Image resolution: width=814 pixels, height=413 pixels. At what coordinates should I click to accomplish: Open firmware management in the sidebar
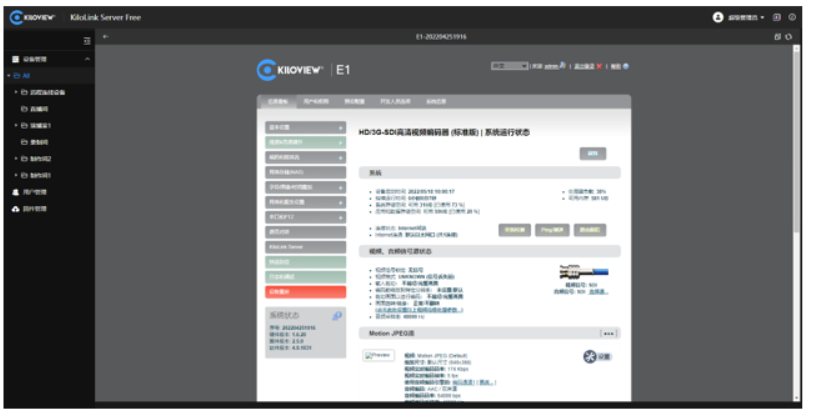35,209
